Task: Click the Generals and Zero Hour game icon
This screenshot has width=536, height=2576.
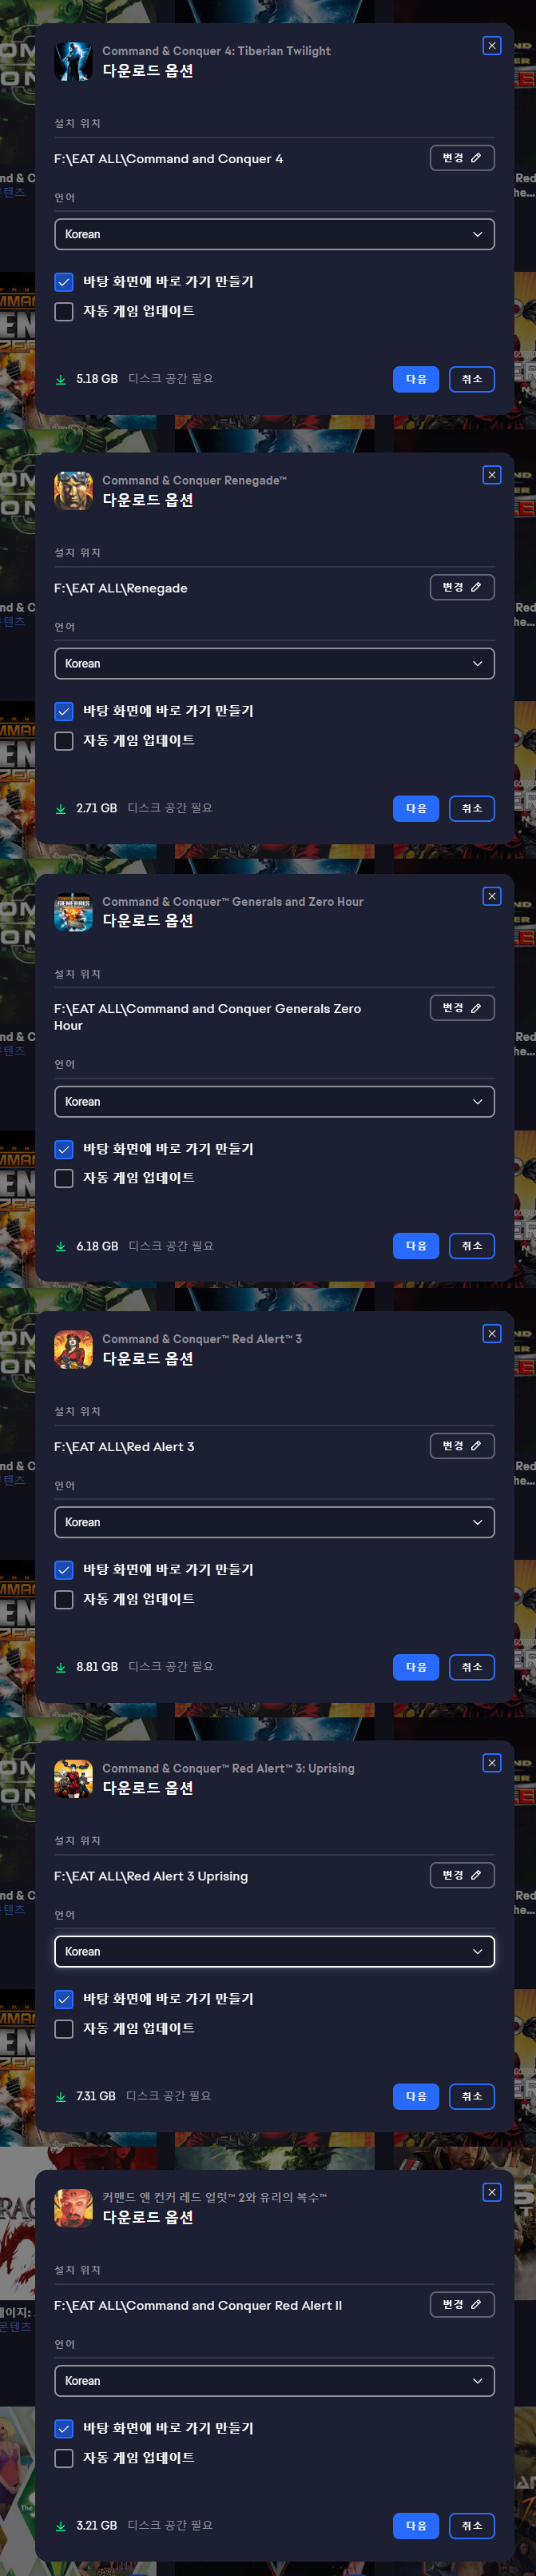Action: [73, 911]
